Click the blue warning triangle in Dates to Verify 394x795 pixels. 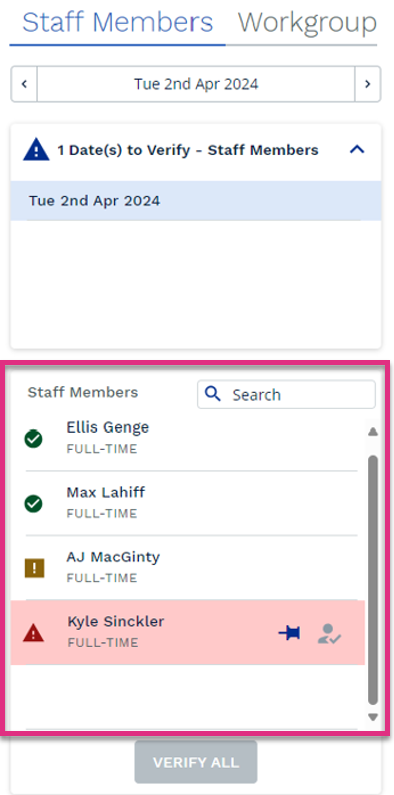(x=36, y=150)
